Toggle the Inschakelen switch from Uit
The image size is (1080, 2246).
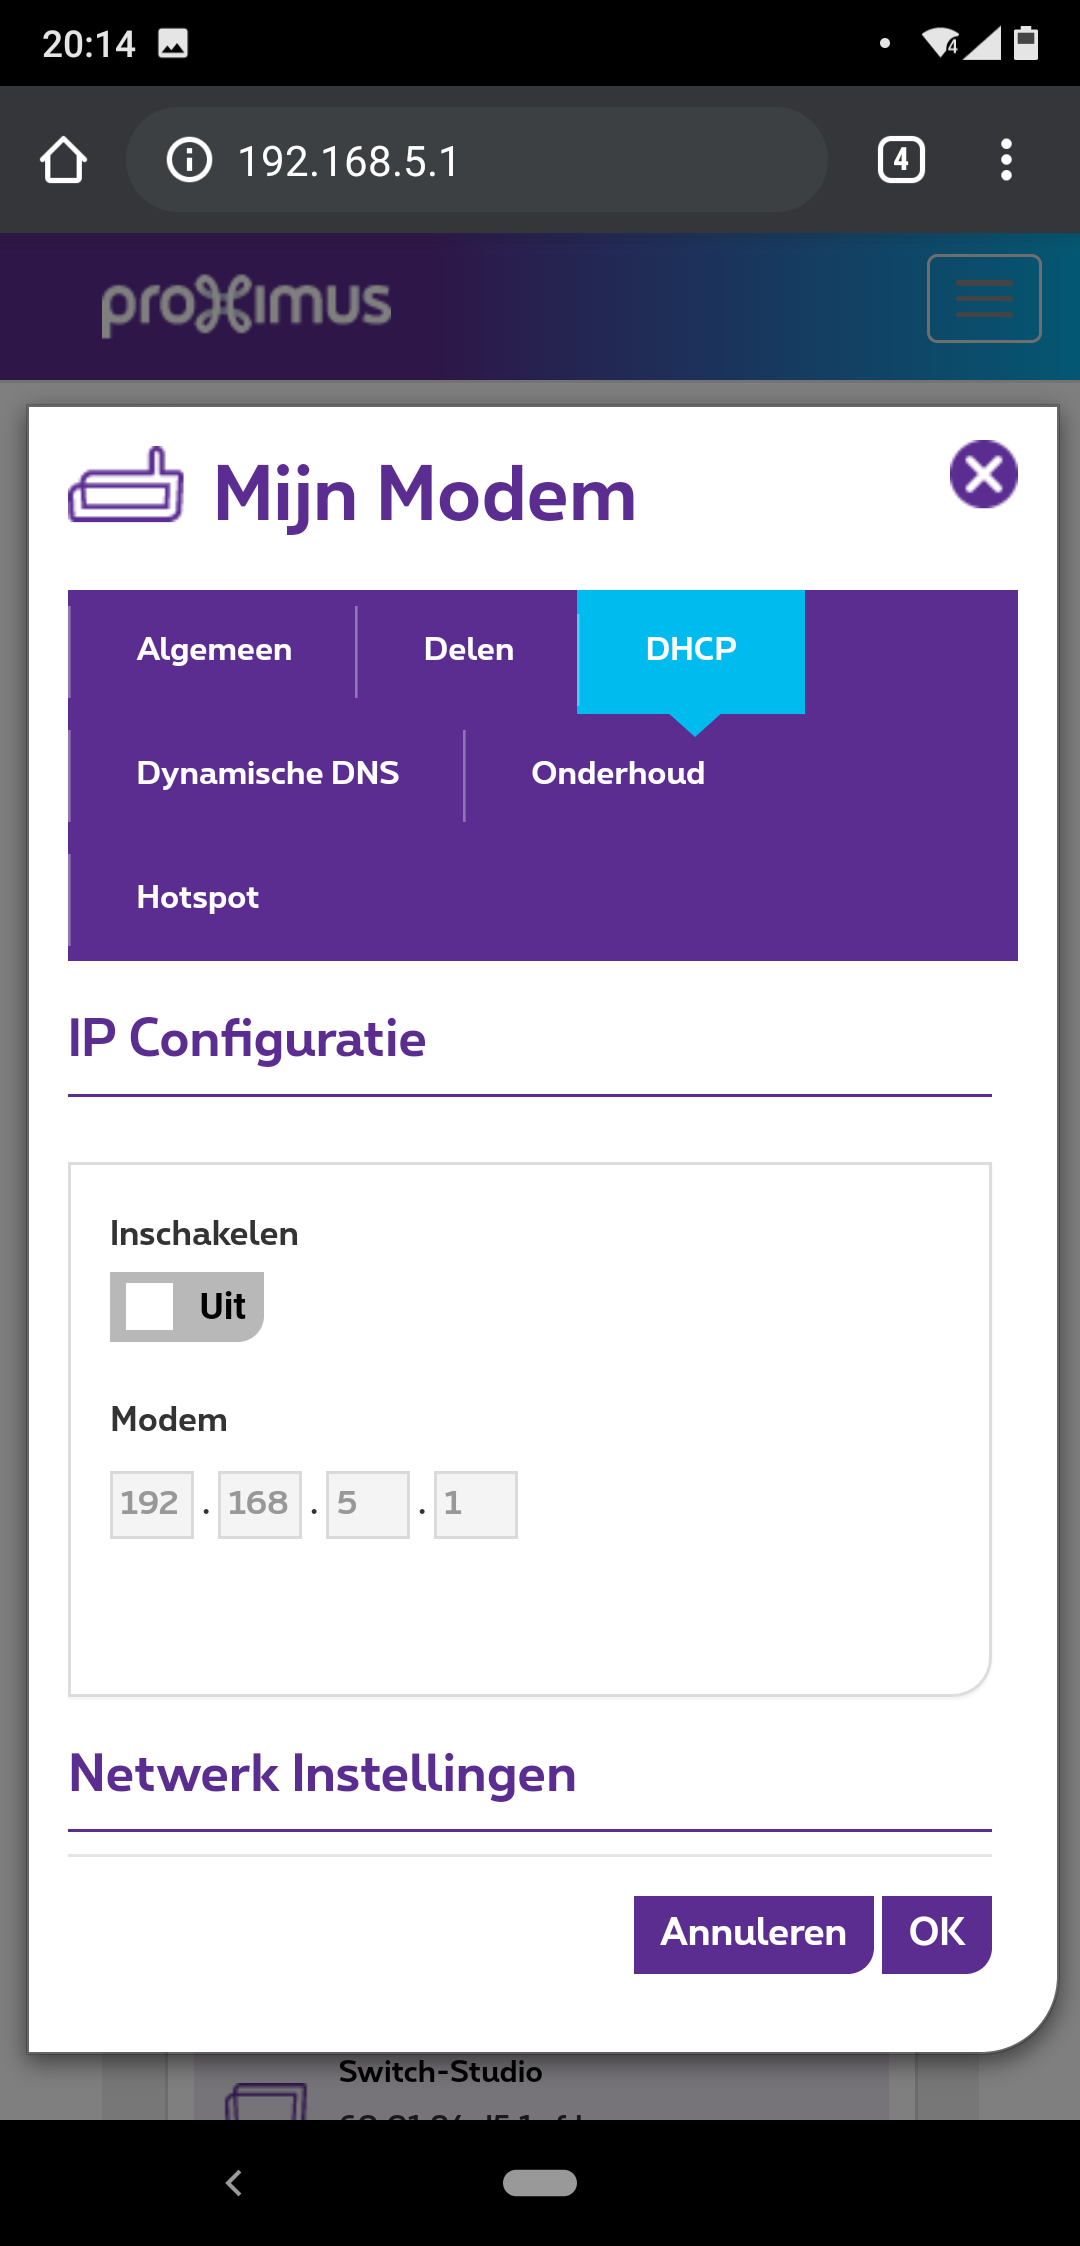click(x=187, y=1306)
